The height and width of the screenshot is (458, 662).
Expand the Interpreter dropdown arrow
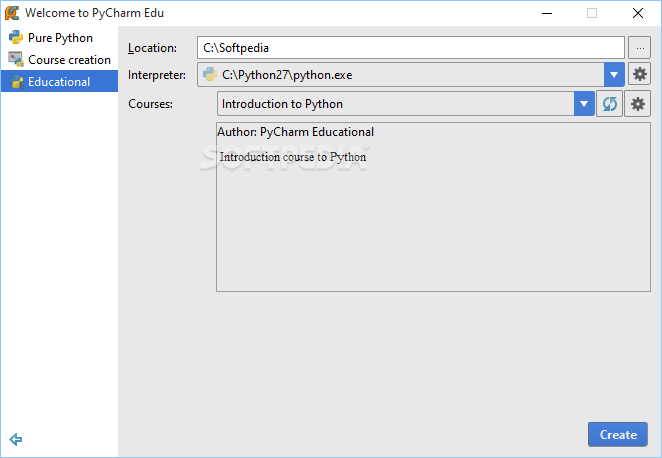(614, 75)
